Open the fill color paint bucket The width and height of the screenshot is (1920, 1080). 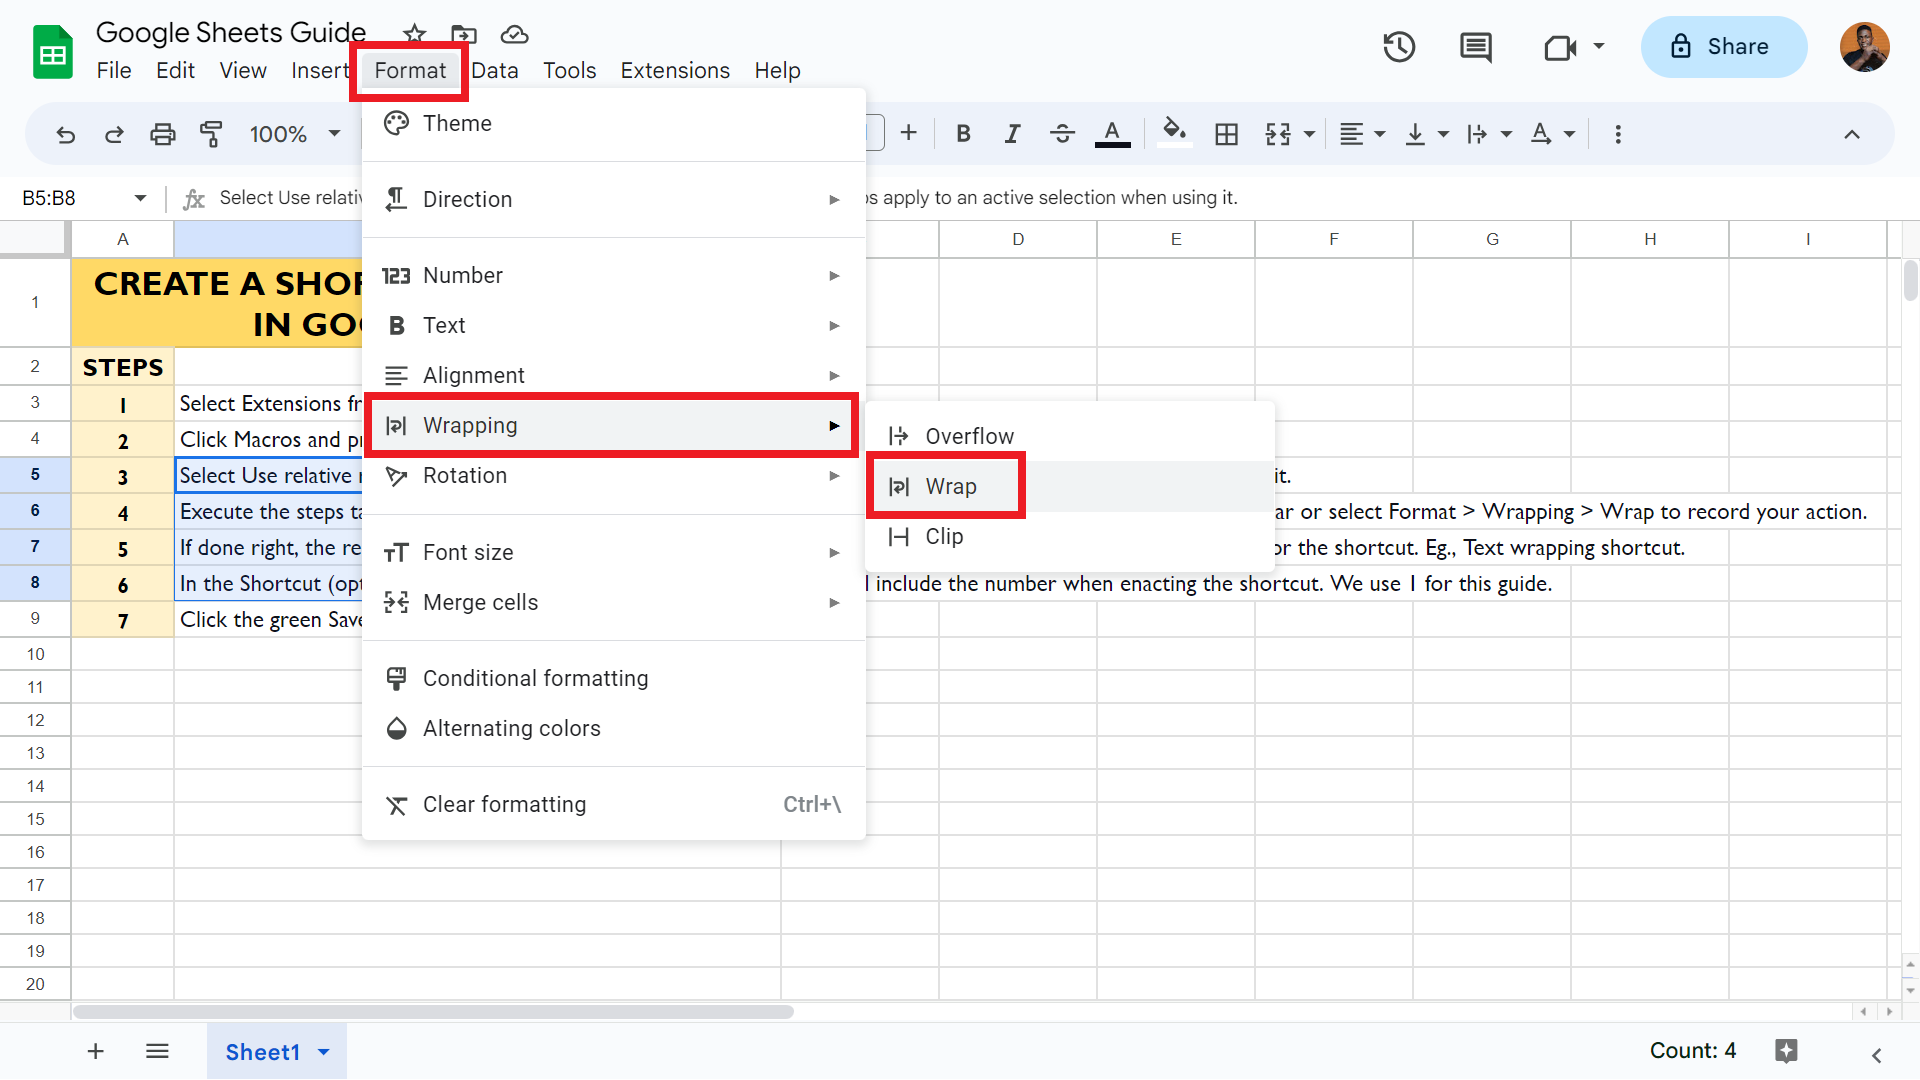point(1174,132)
